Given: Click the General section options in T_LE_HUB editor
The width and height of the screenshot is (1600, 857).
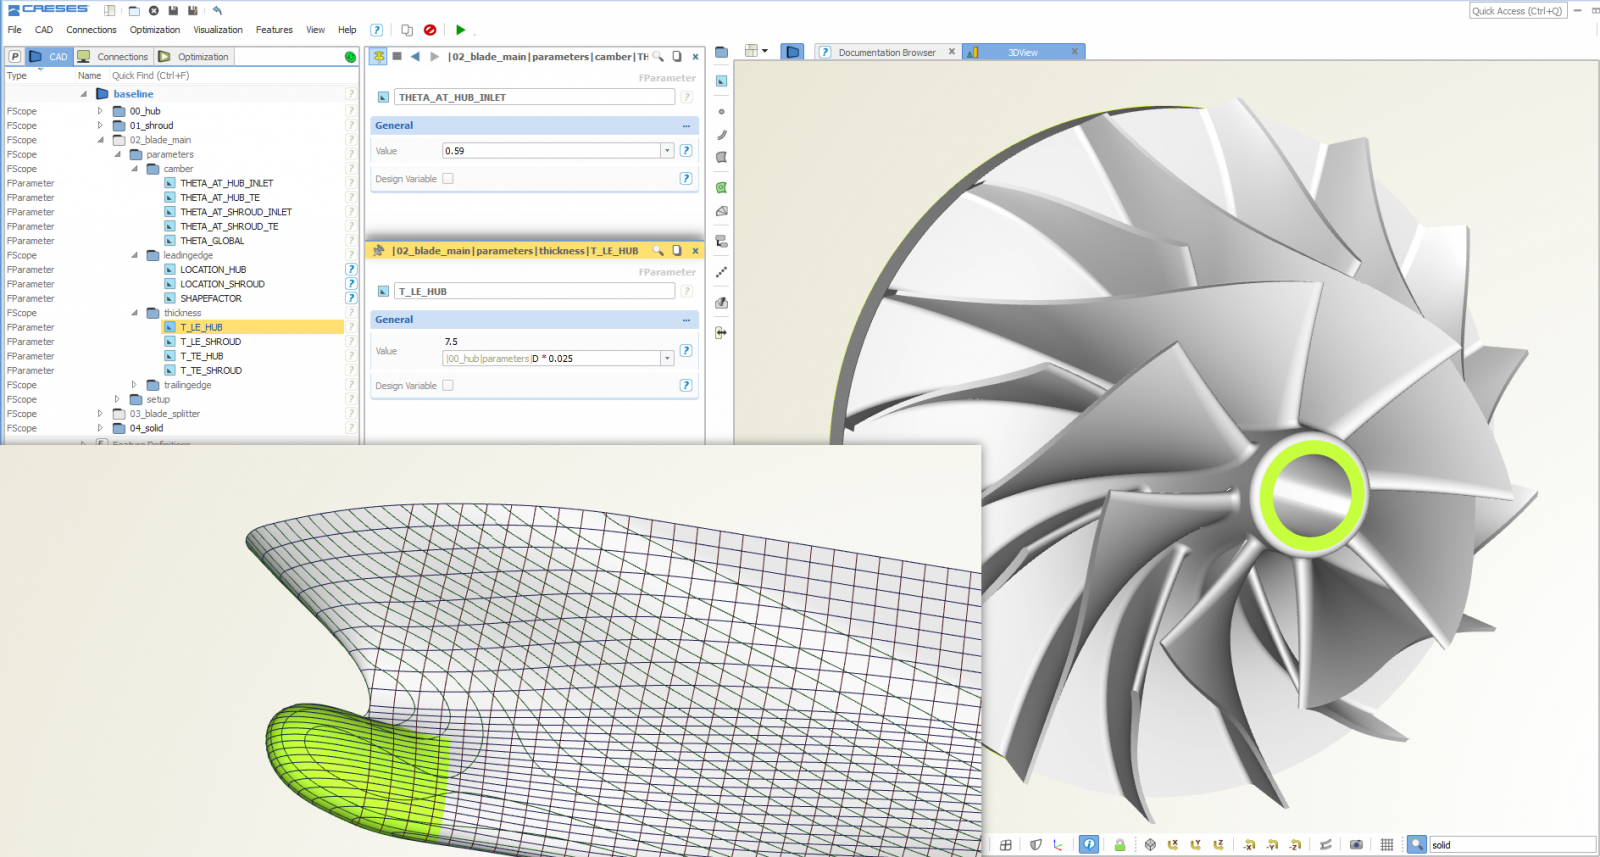Looking at the screenshot, I should 686,320.
